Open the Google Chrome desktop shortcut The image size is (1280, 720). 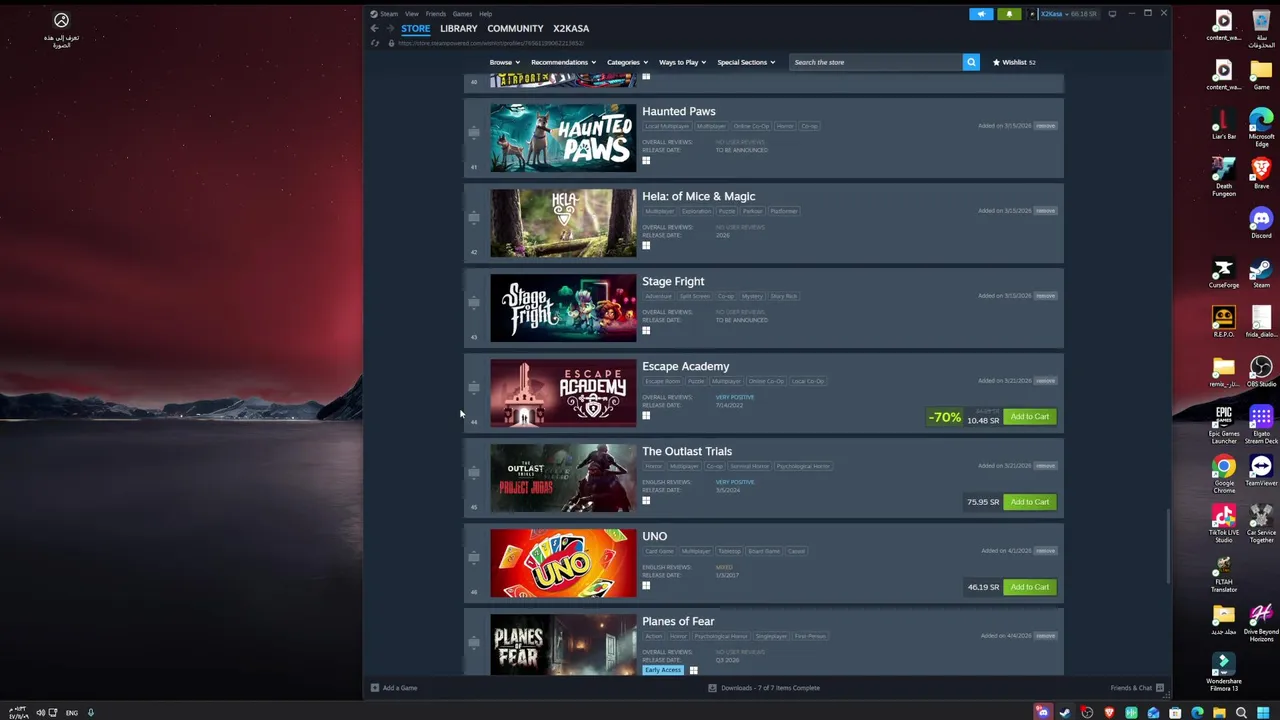pyautogui.click(x=1224, y=474)
